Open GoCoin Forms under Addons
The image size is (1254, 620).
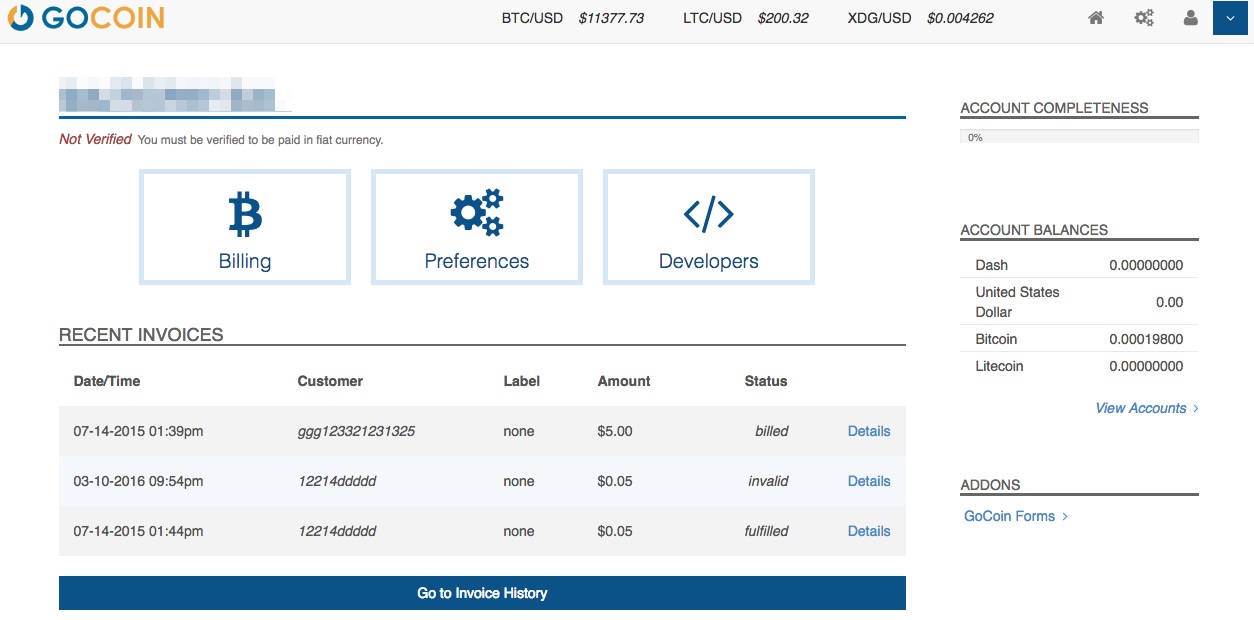[1009, 516]
